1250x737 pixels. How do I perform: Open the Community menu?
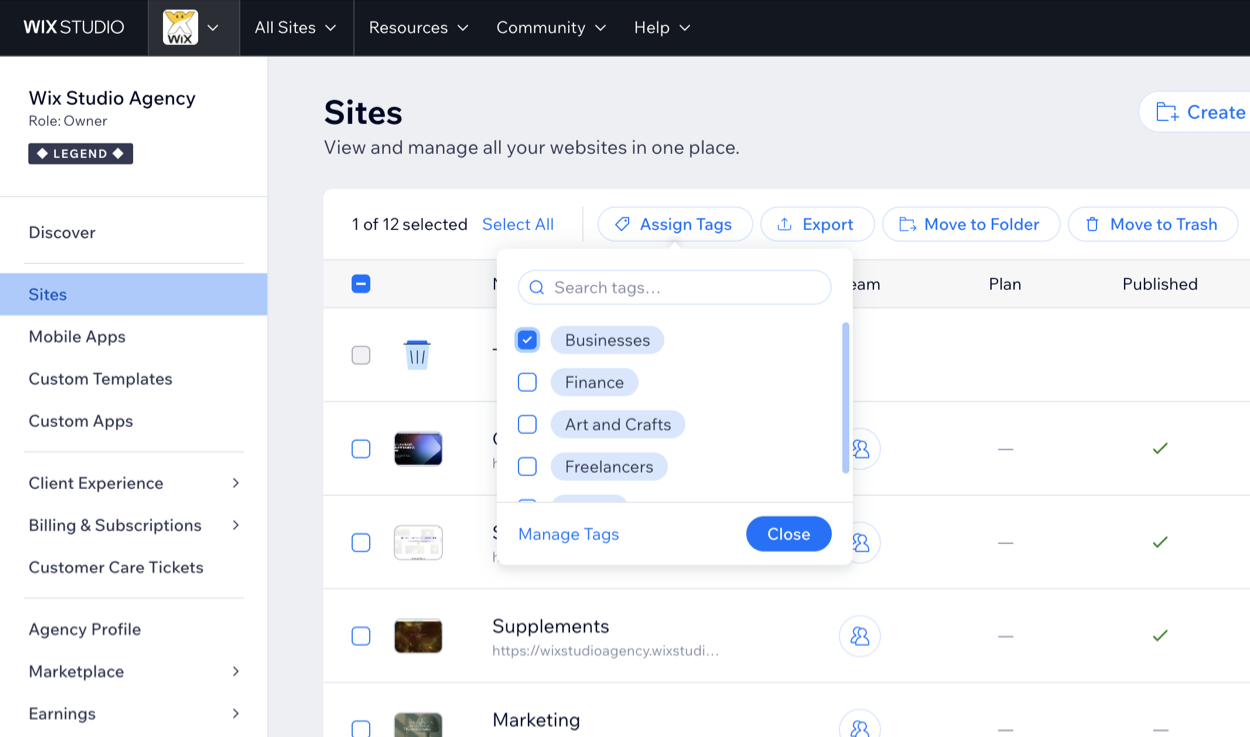(x=551, y=27)
